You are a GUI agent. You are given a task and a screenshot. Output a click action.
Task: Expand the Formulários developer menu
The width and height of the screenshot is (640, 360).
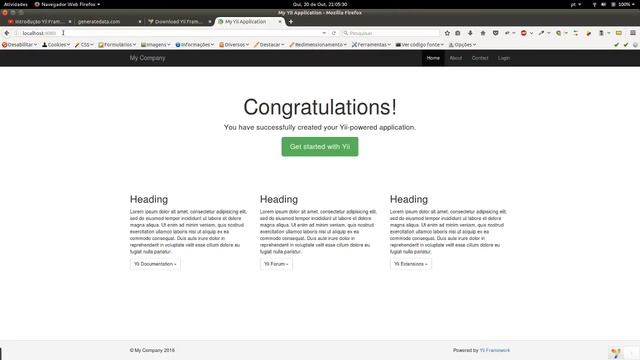pyautogui.click(x=117, y=44)
